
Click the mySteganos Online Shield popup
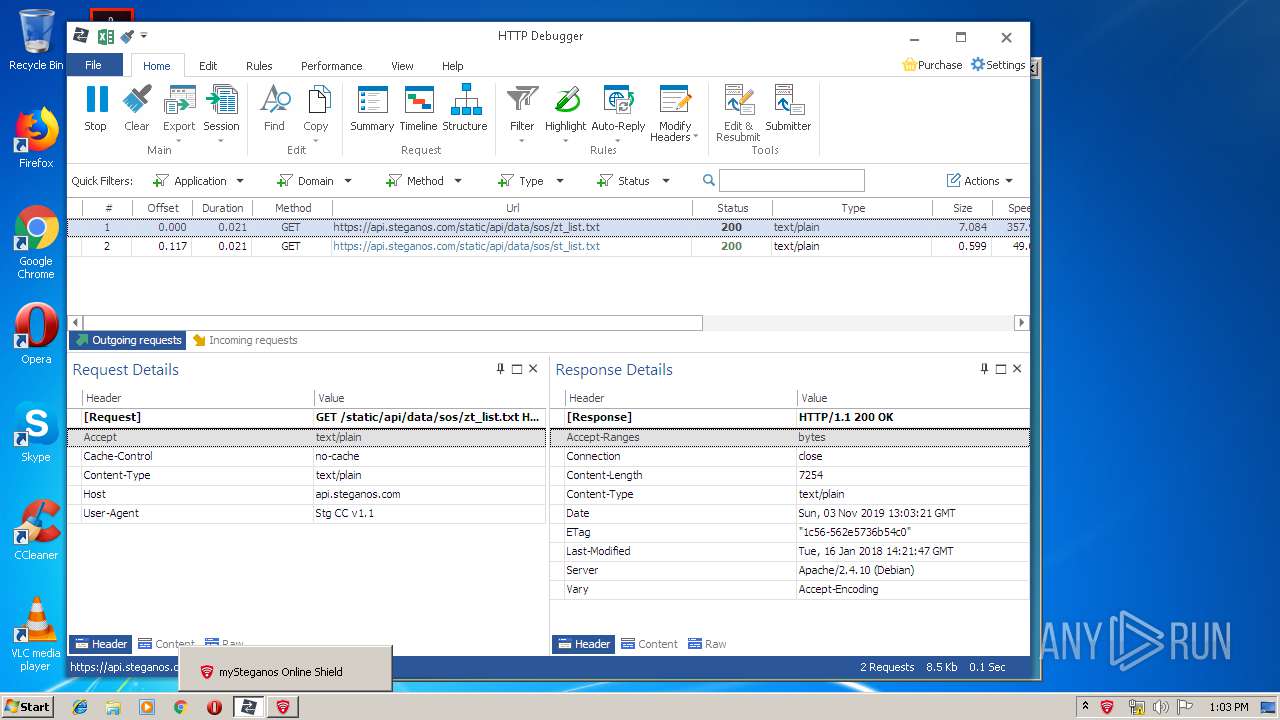pos(285,668)
